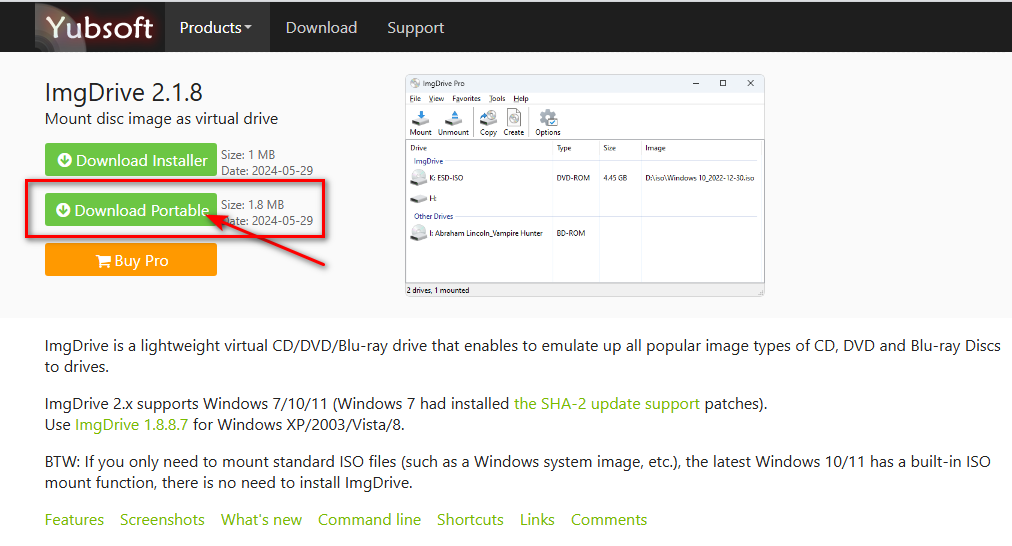1012x546 pixels.
Task: Click the Drive column header
Action: [x=418, y=148]
